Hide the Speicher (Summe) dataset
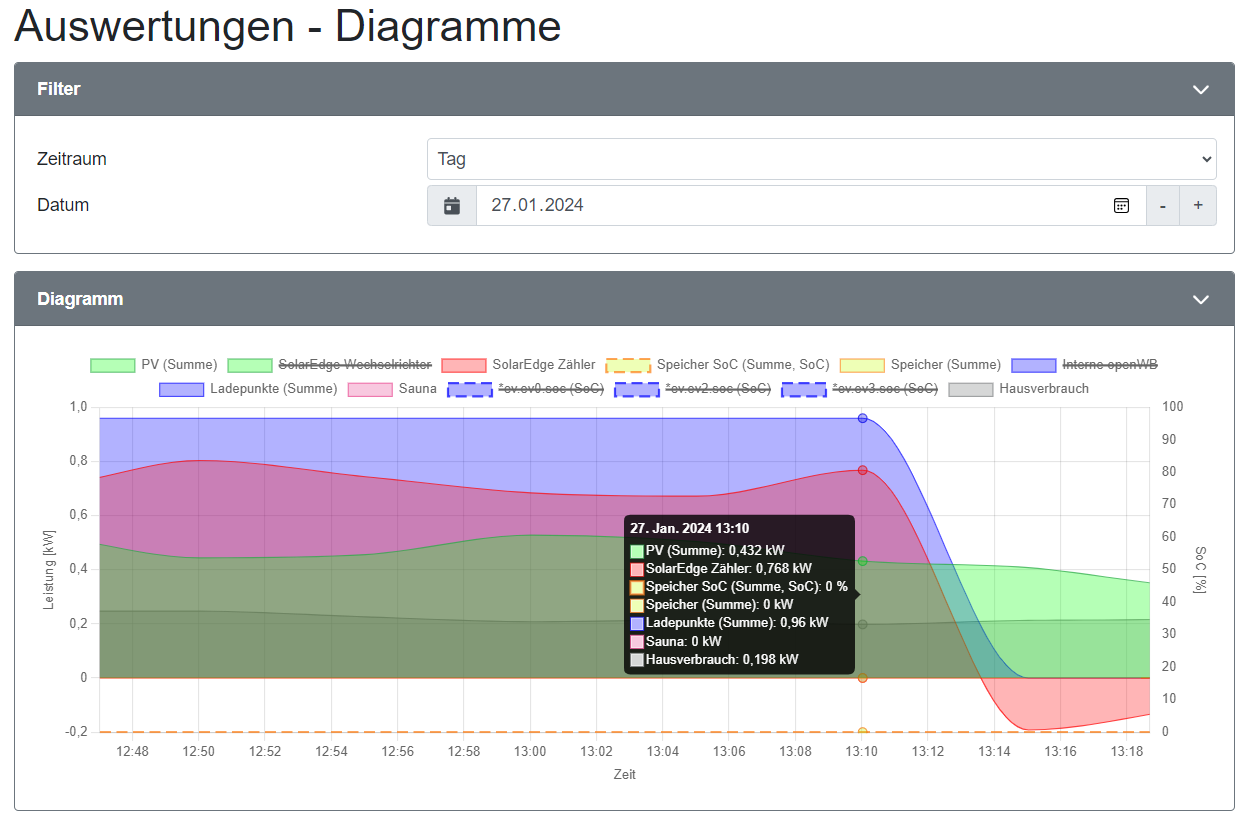This screenshot has height=826, width=1246. [921, 365]
